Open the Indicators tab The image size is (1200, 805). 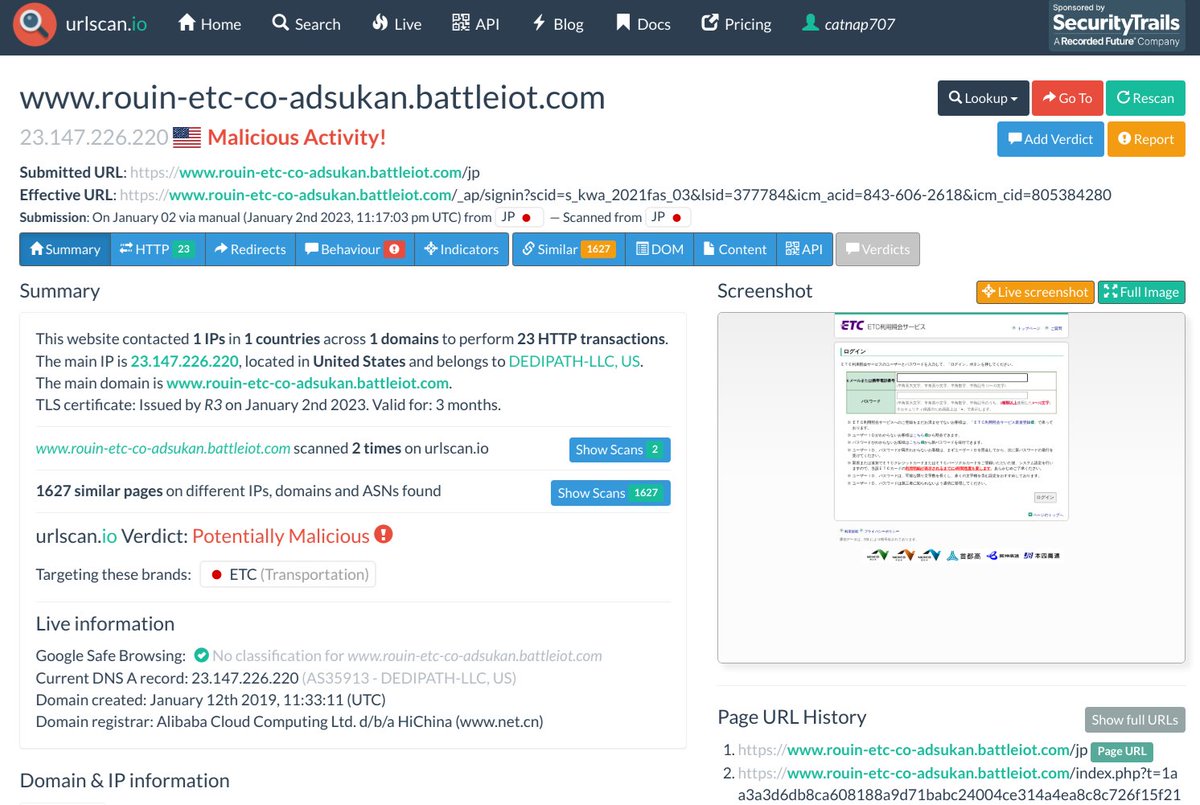pos(461,249)
